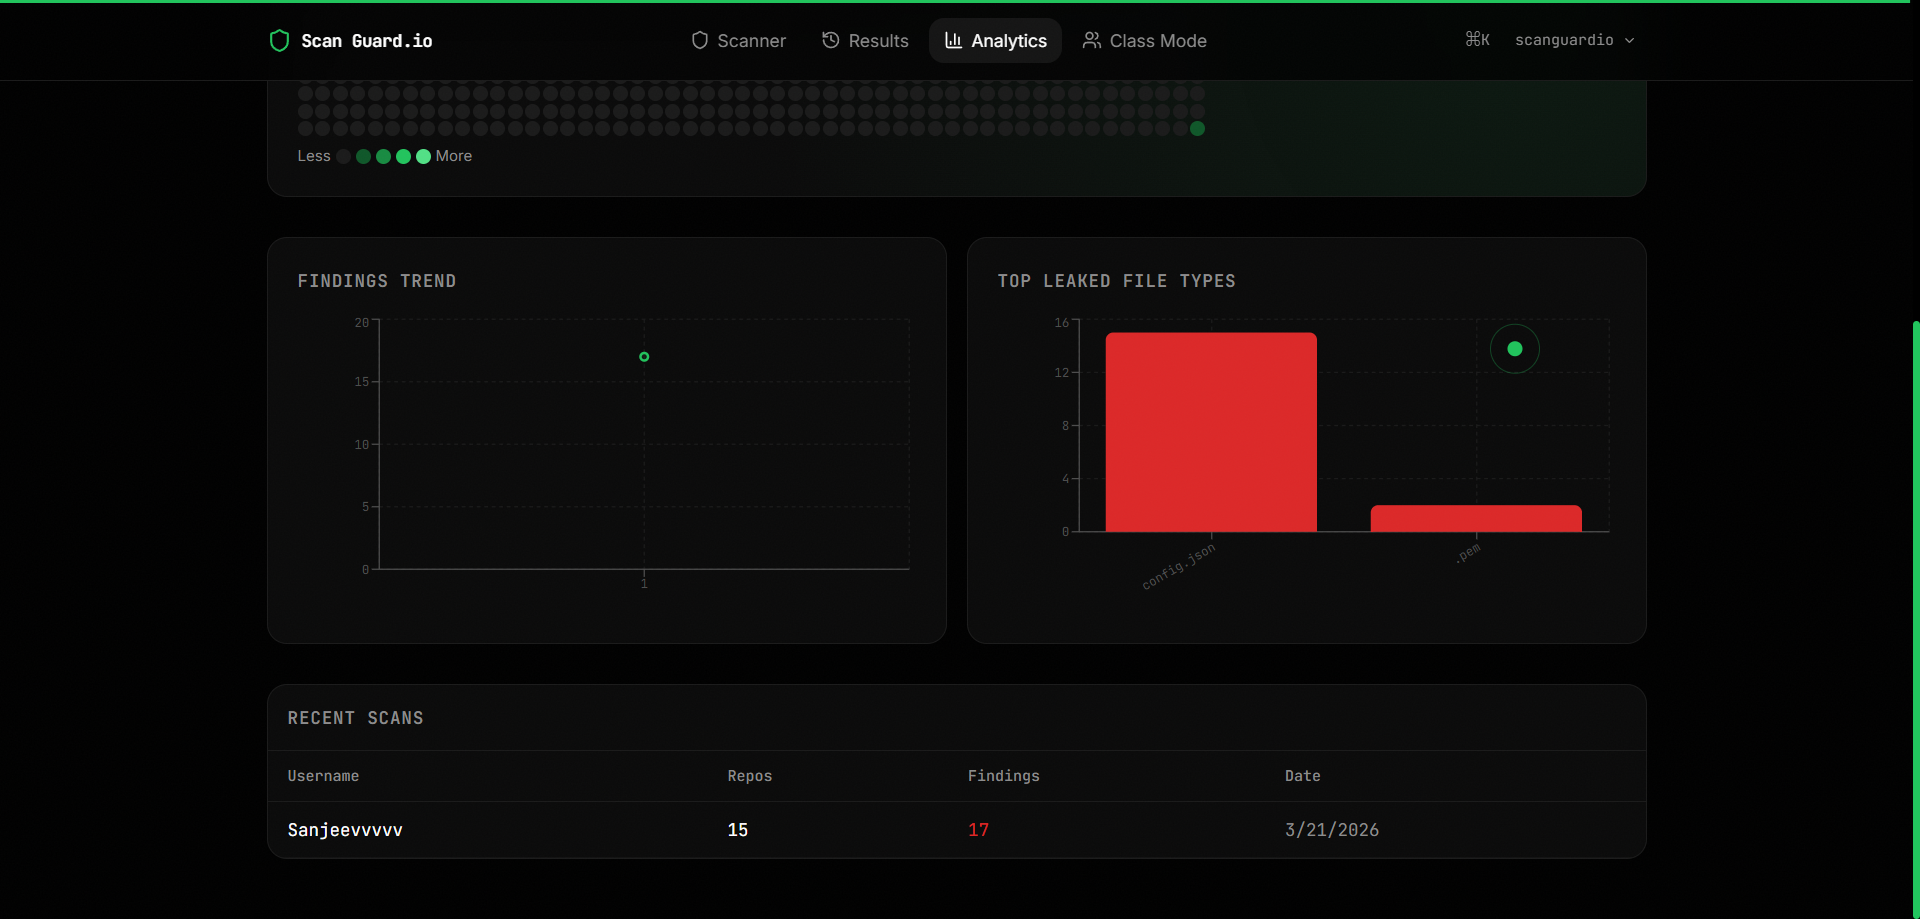The image size is (1920, 919).
Task: Switch to Class Mode tab
Action: click(1144, 41)
